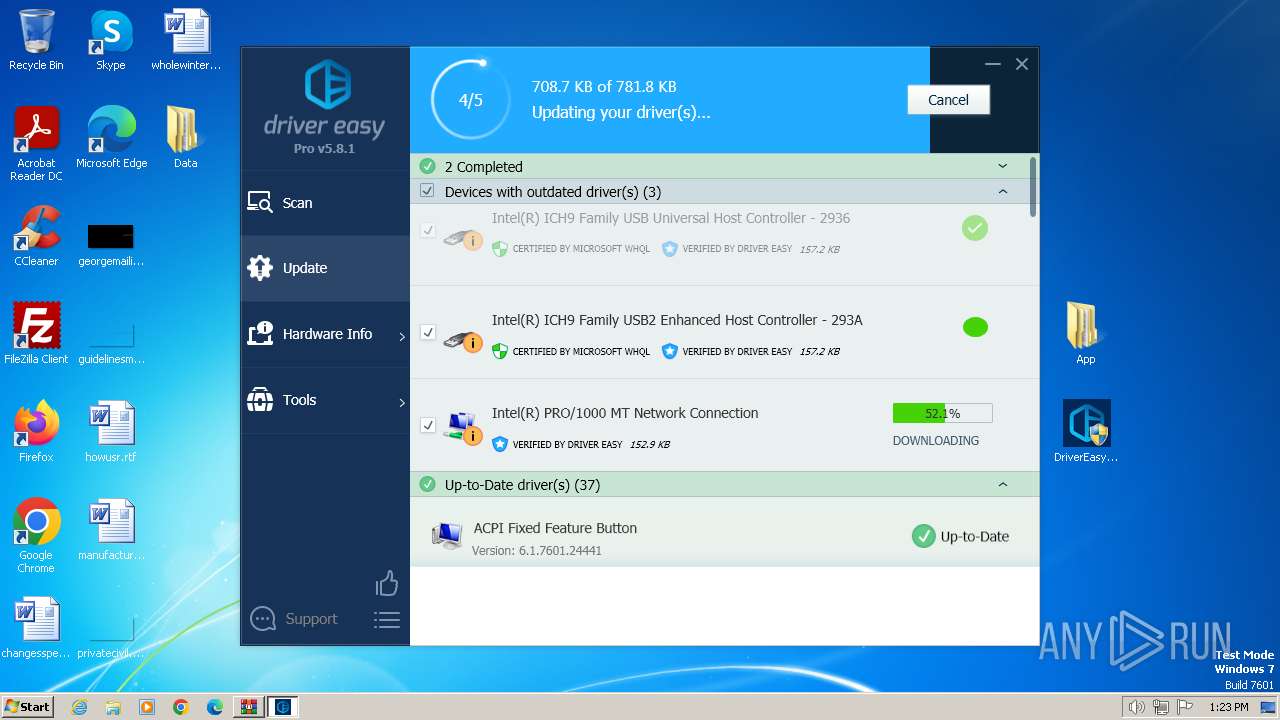Click USB device icon for 293A controller

[463, 342]
